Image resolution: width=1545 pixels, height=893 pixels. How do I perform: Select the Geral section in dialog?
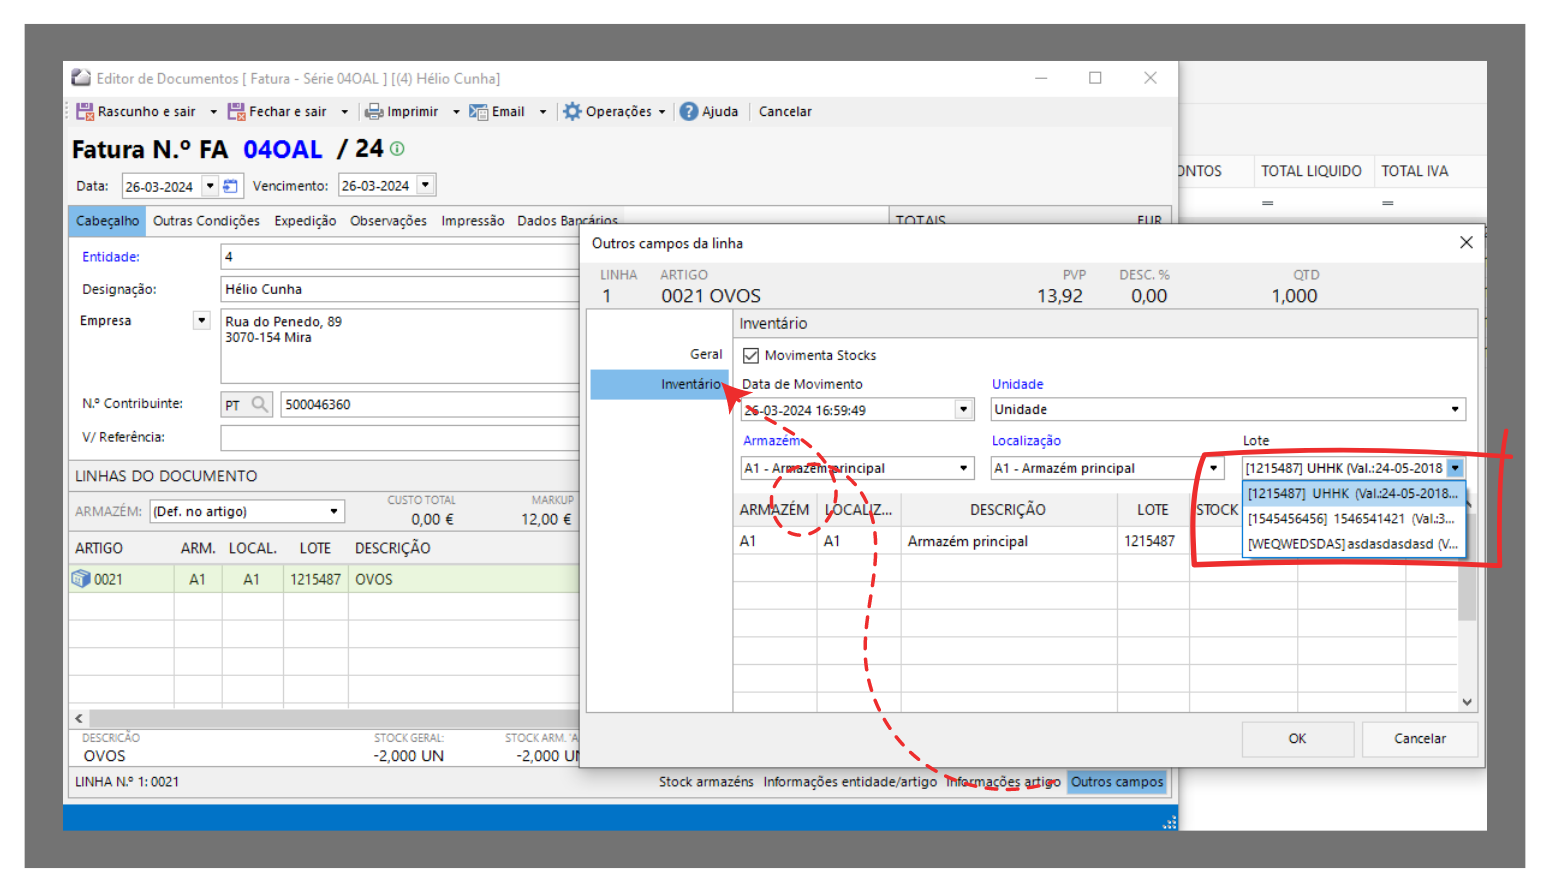705,354
